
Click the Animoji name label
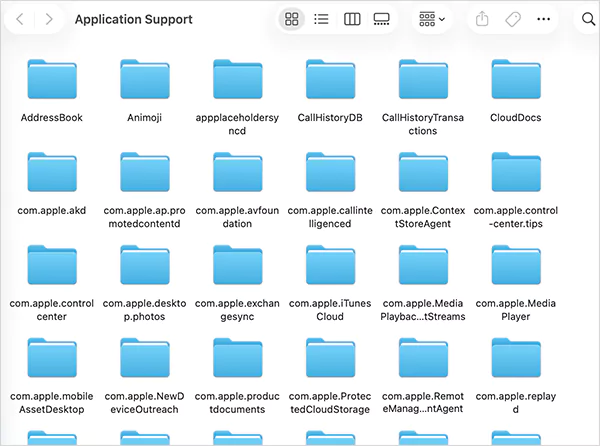pyautogui.click(x=145, y=117)
